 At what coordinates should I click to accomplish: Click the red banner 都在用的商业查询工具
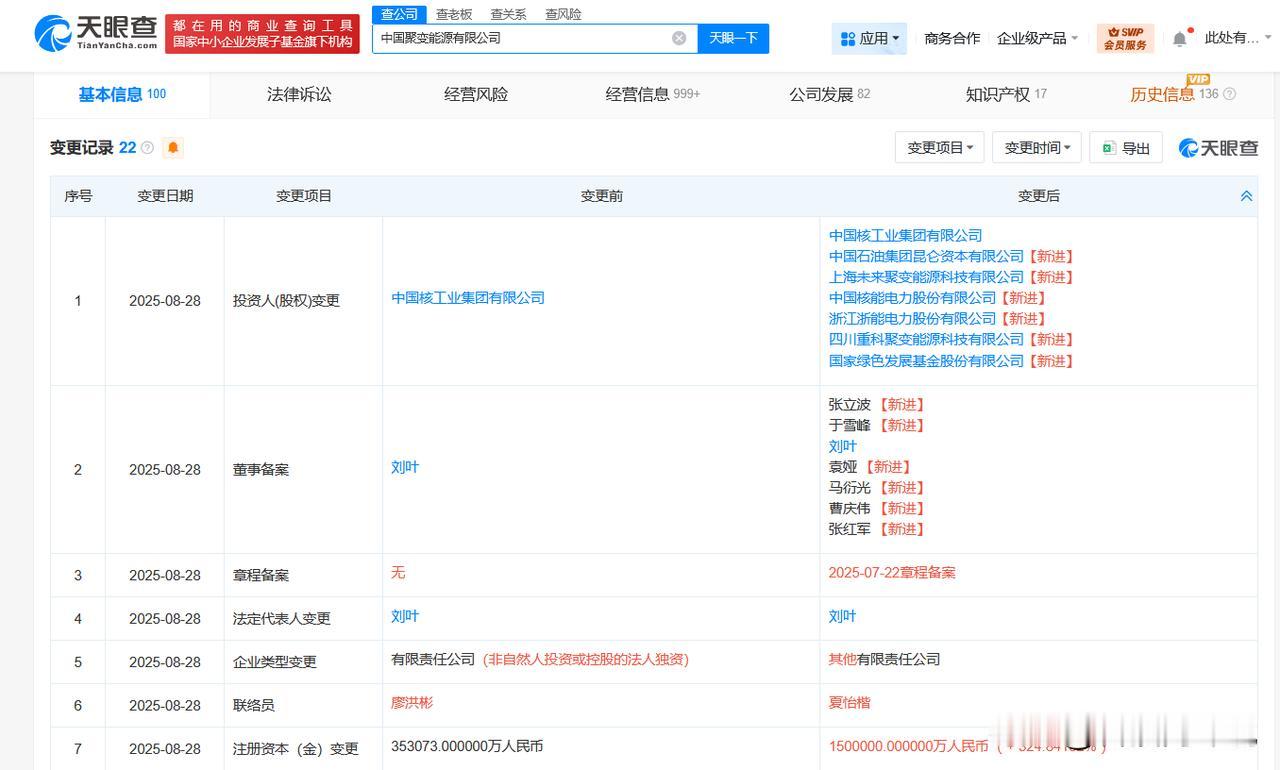263,34
